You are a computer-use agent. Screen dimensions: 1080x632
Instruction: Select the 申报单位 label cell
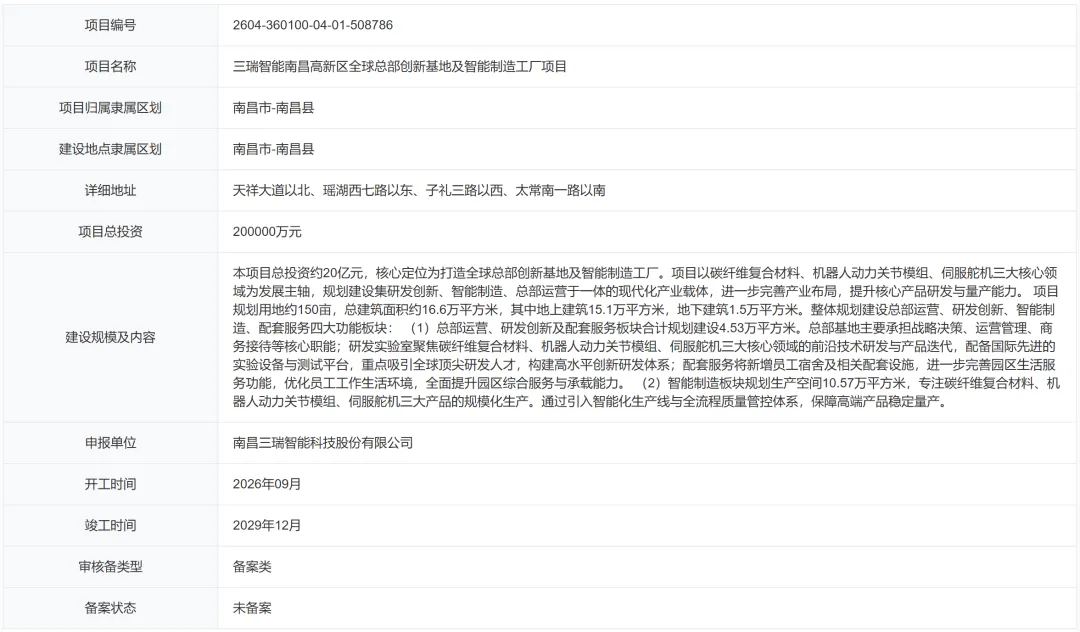click(x=110, y=443)
